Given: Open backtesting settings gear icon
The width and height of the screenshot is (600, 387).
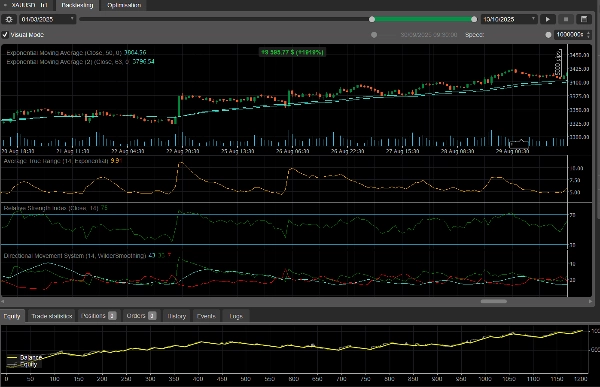Looking at the screenshot, I should (9, 19).
